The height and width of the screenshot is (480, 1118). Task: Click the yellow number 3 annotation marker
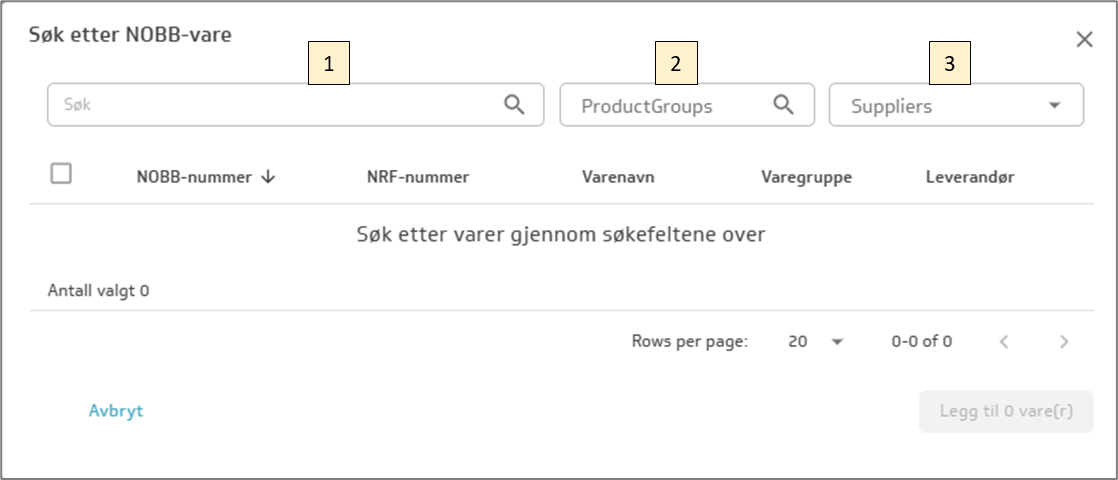click(x=950, y=64)
